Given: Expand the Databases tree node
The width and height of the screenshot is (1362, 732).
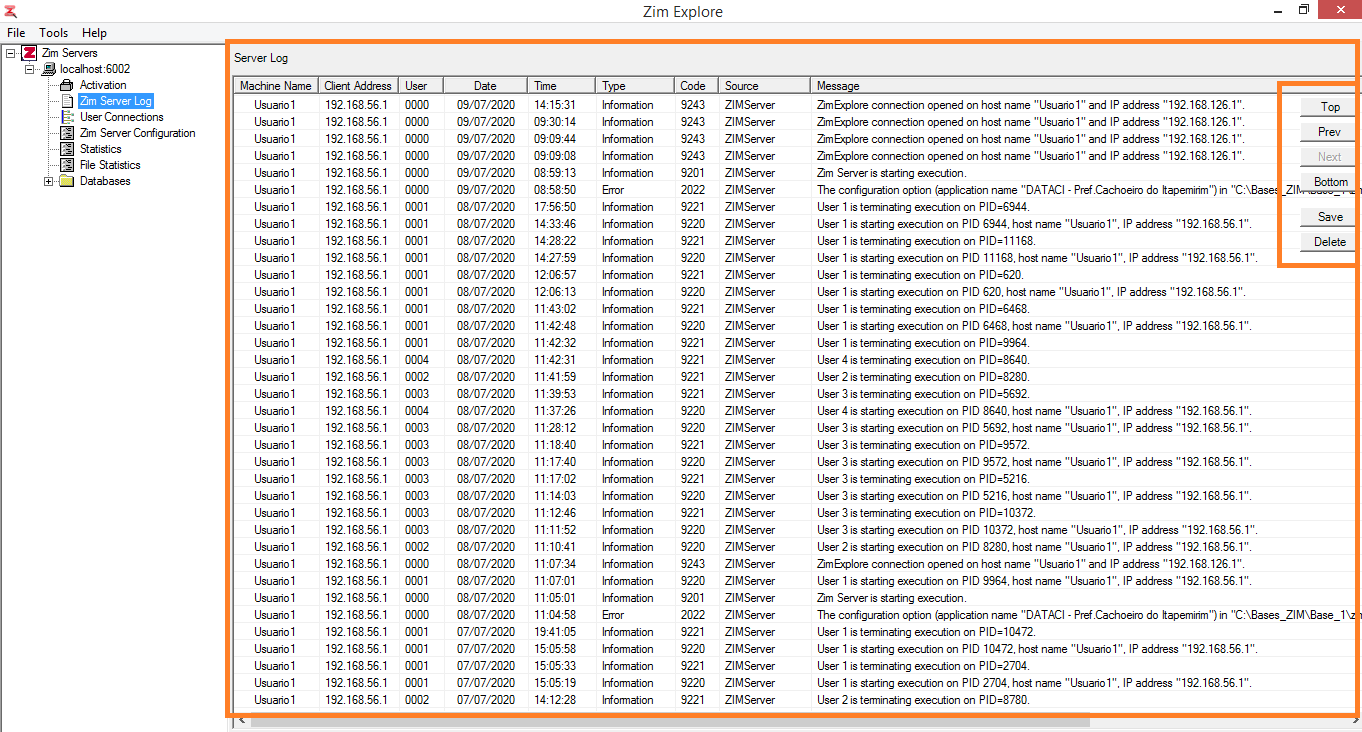Looking at the screenshot, I should [x=49, y=181].
